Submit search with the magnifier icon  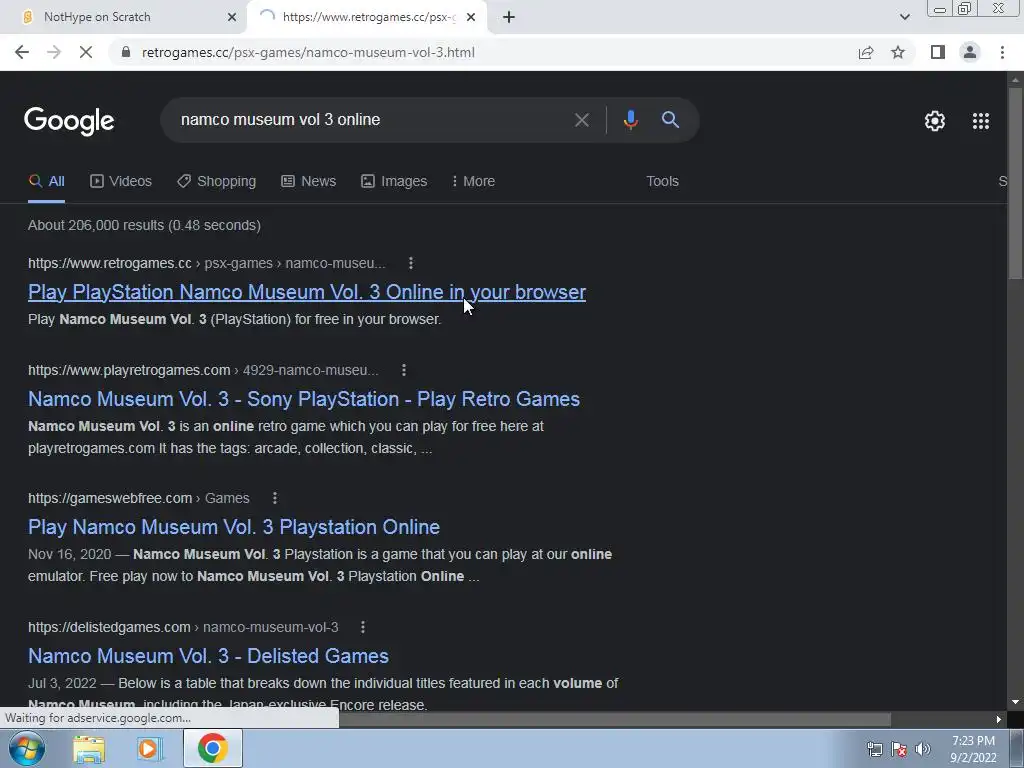click(670, 120)
